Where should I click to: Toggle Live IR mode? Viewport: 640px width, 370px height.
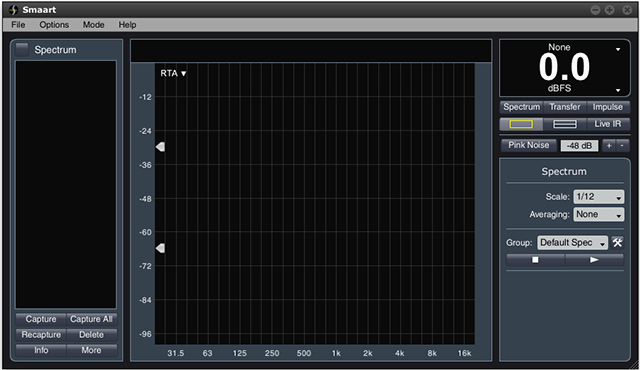coord(608,124)
